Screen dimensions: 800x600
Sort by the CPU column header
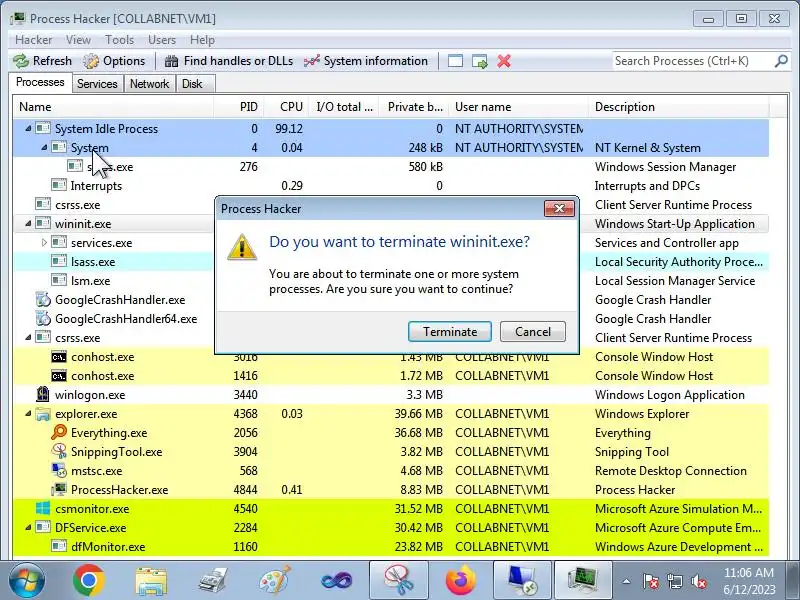click(286, 107)
